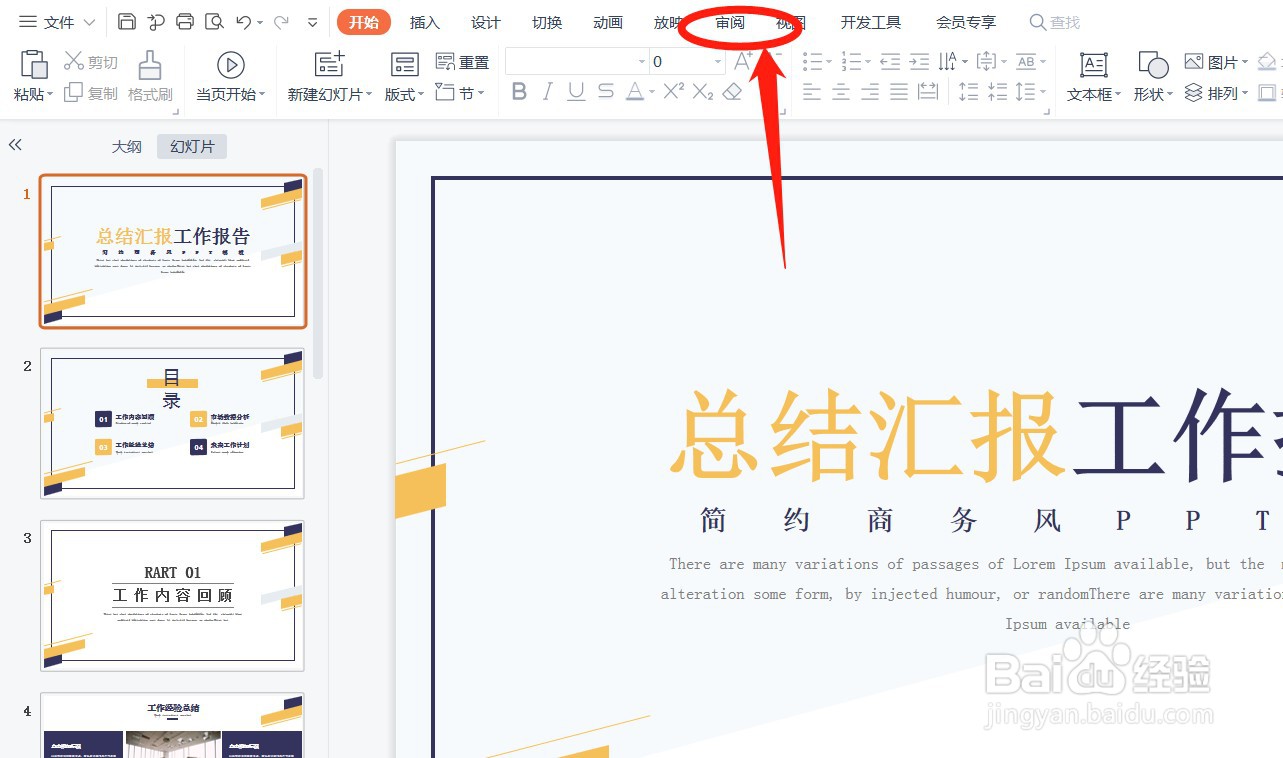Open Print Preview from quick access bar

click(213, 22)
